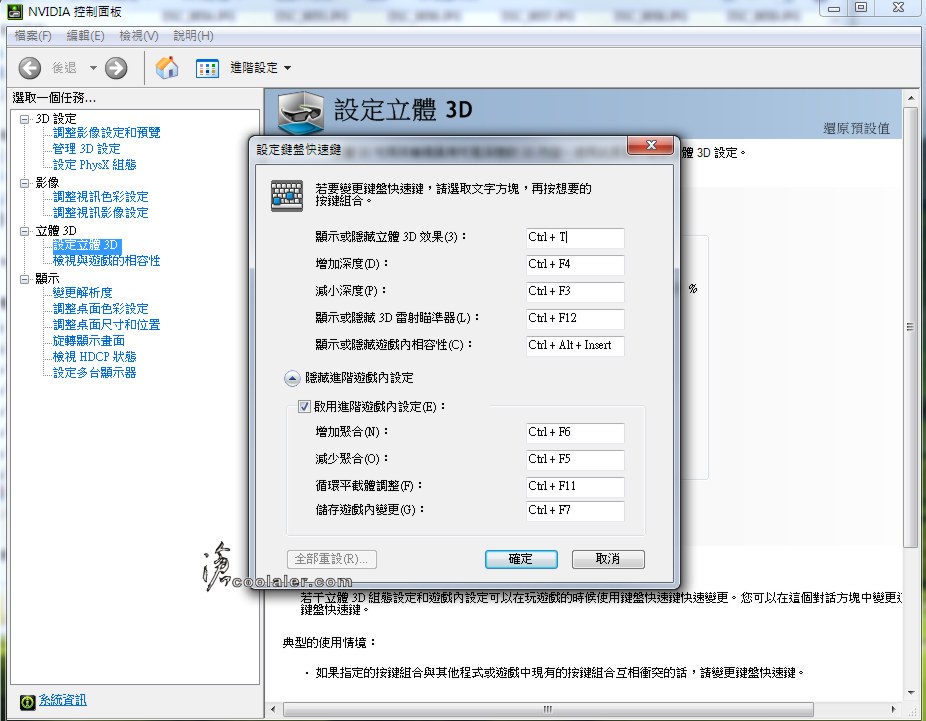Click the 全部重設(R)... button
This screenshot has height=721, width=926.
(x=331, y=559)
